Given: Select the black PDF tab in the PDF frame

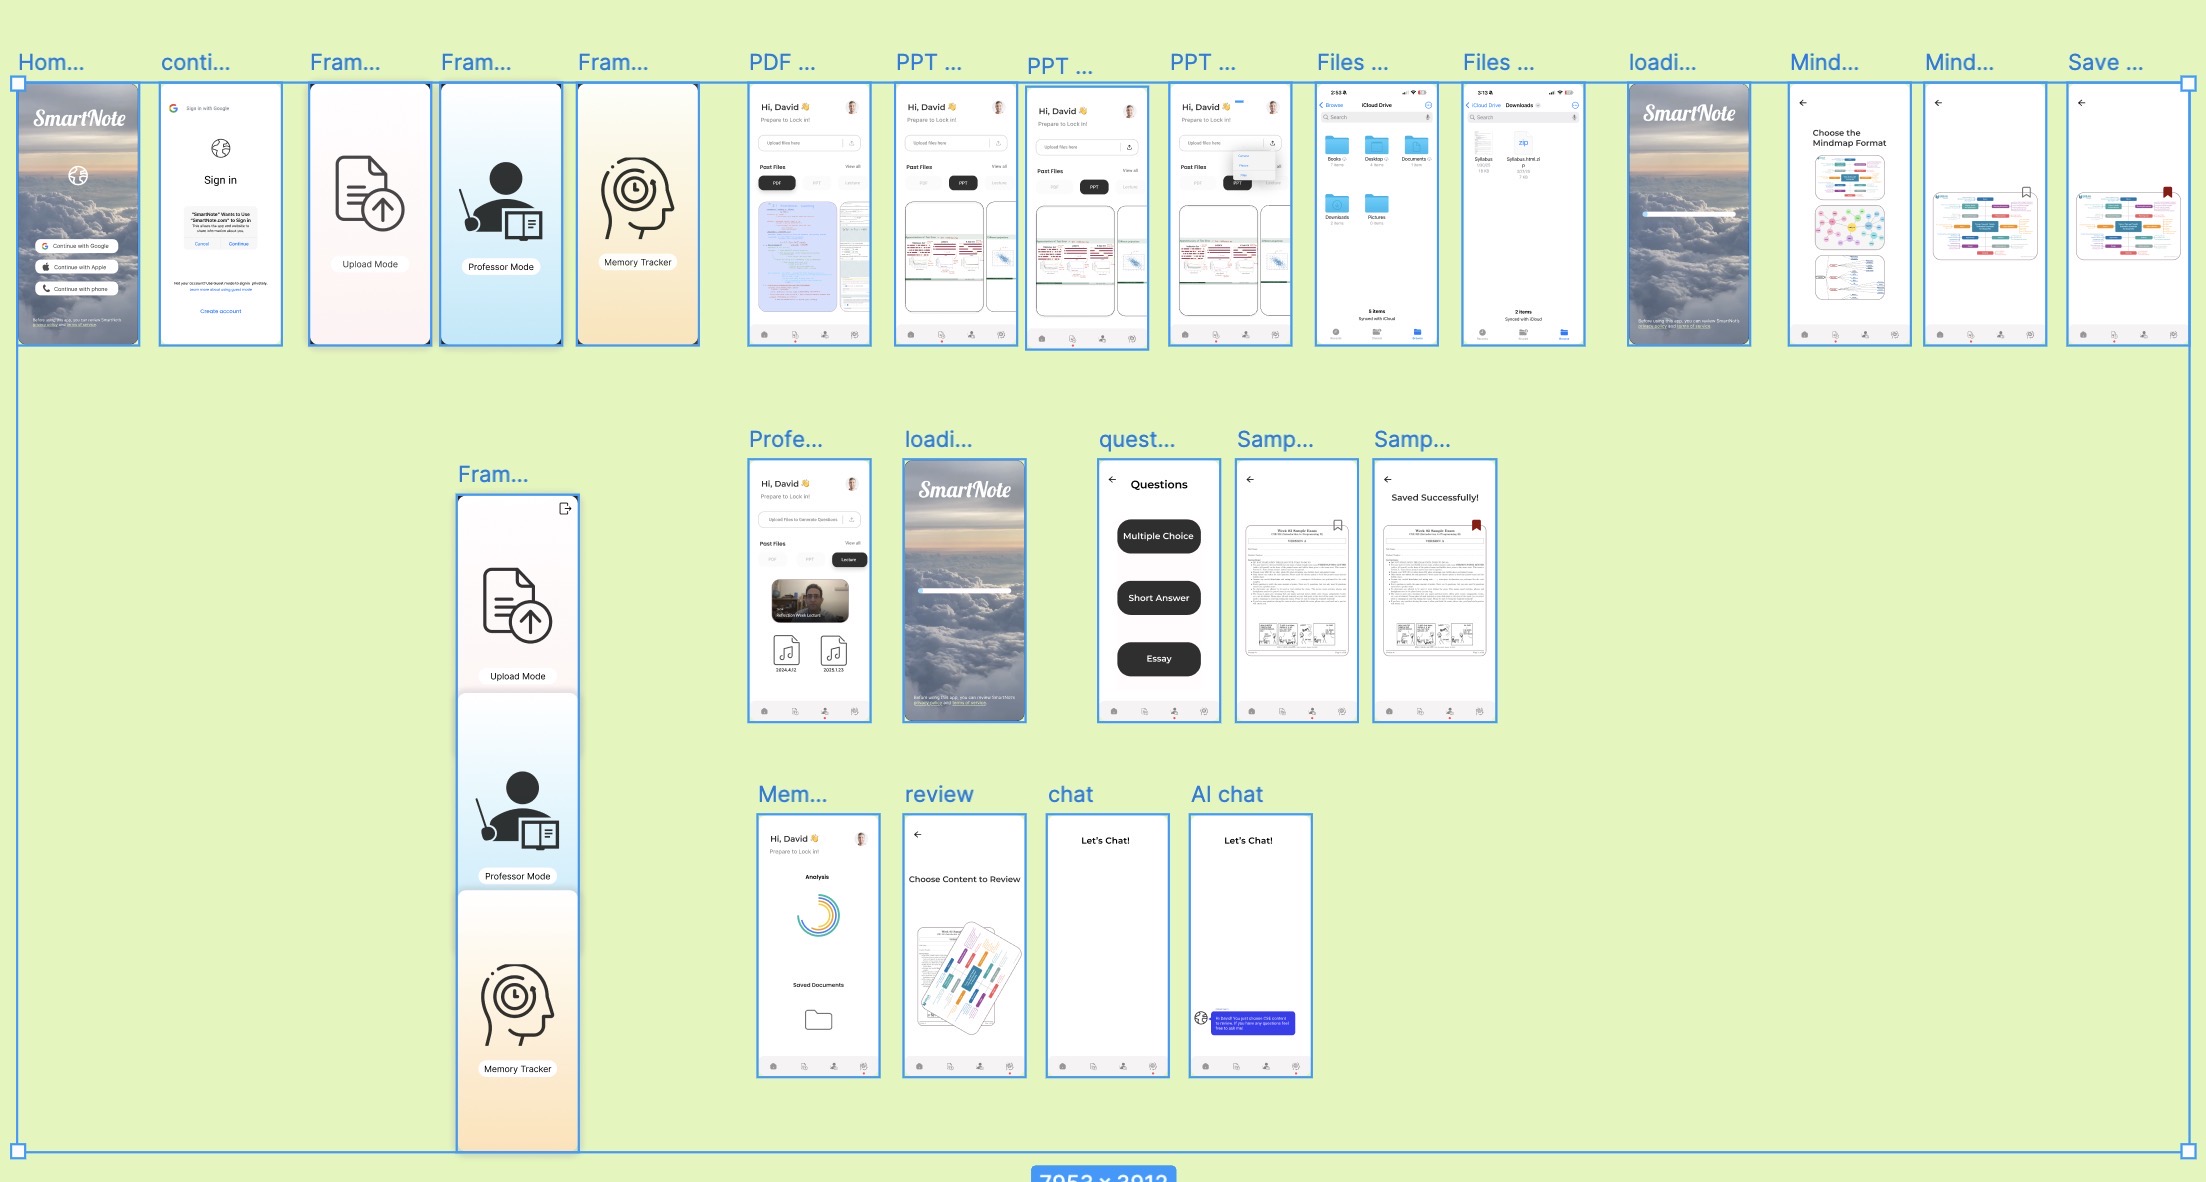Looking at the screenshot, I should point(777,183).
